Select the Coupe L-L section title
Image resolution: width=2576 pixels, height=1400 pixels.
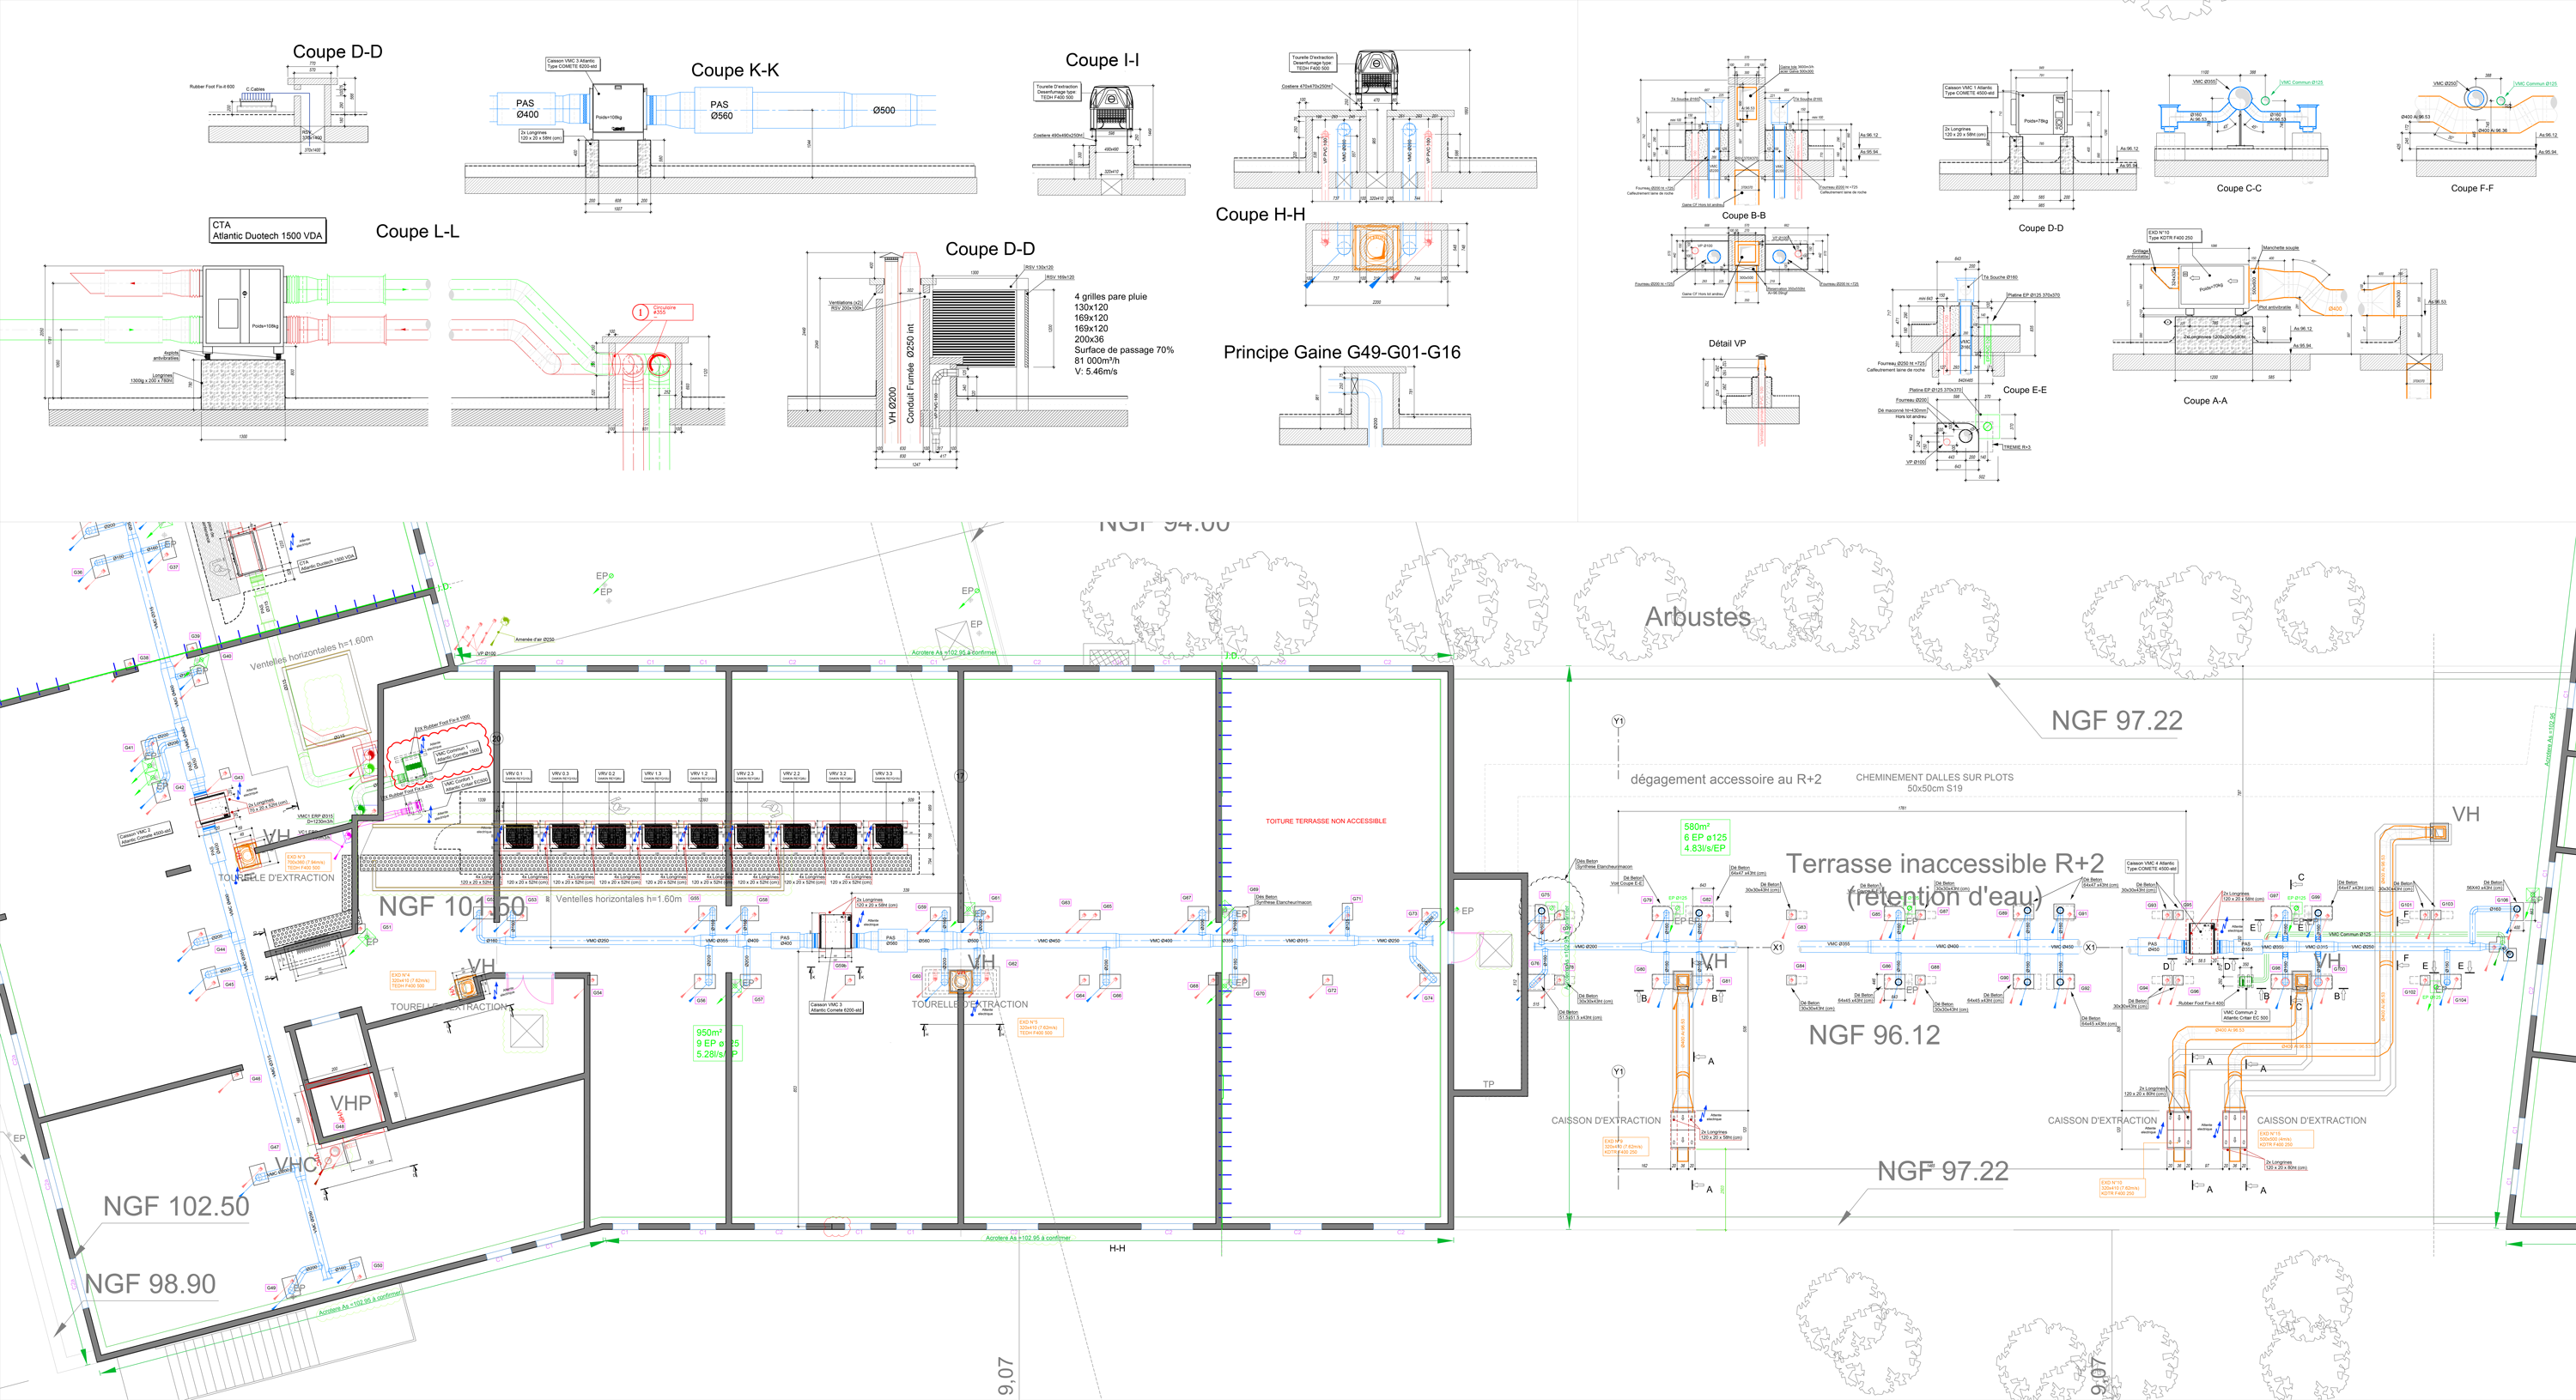tap(417, 231)
